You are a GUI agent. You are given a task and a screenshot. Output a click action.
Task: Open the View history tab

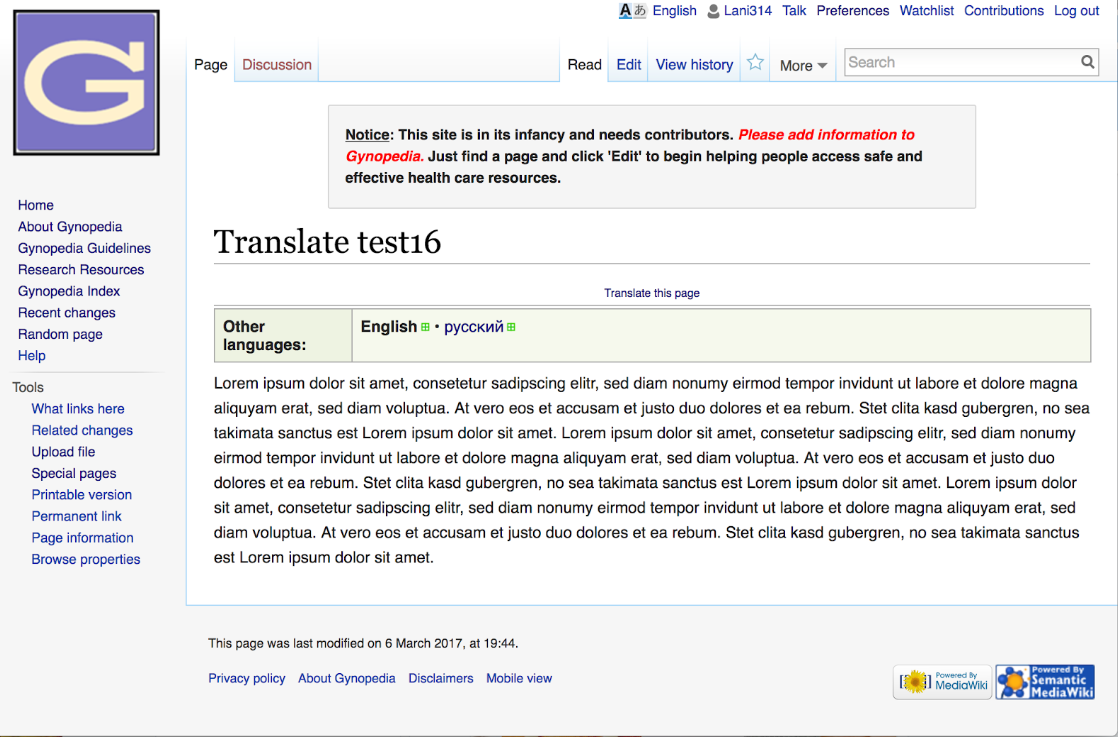point(694,64)
